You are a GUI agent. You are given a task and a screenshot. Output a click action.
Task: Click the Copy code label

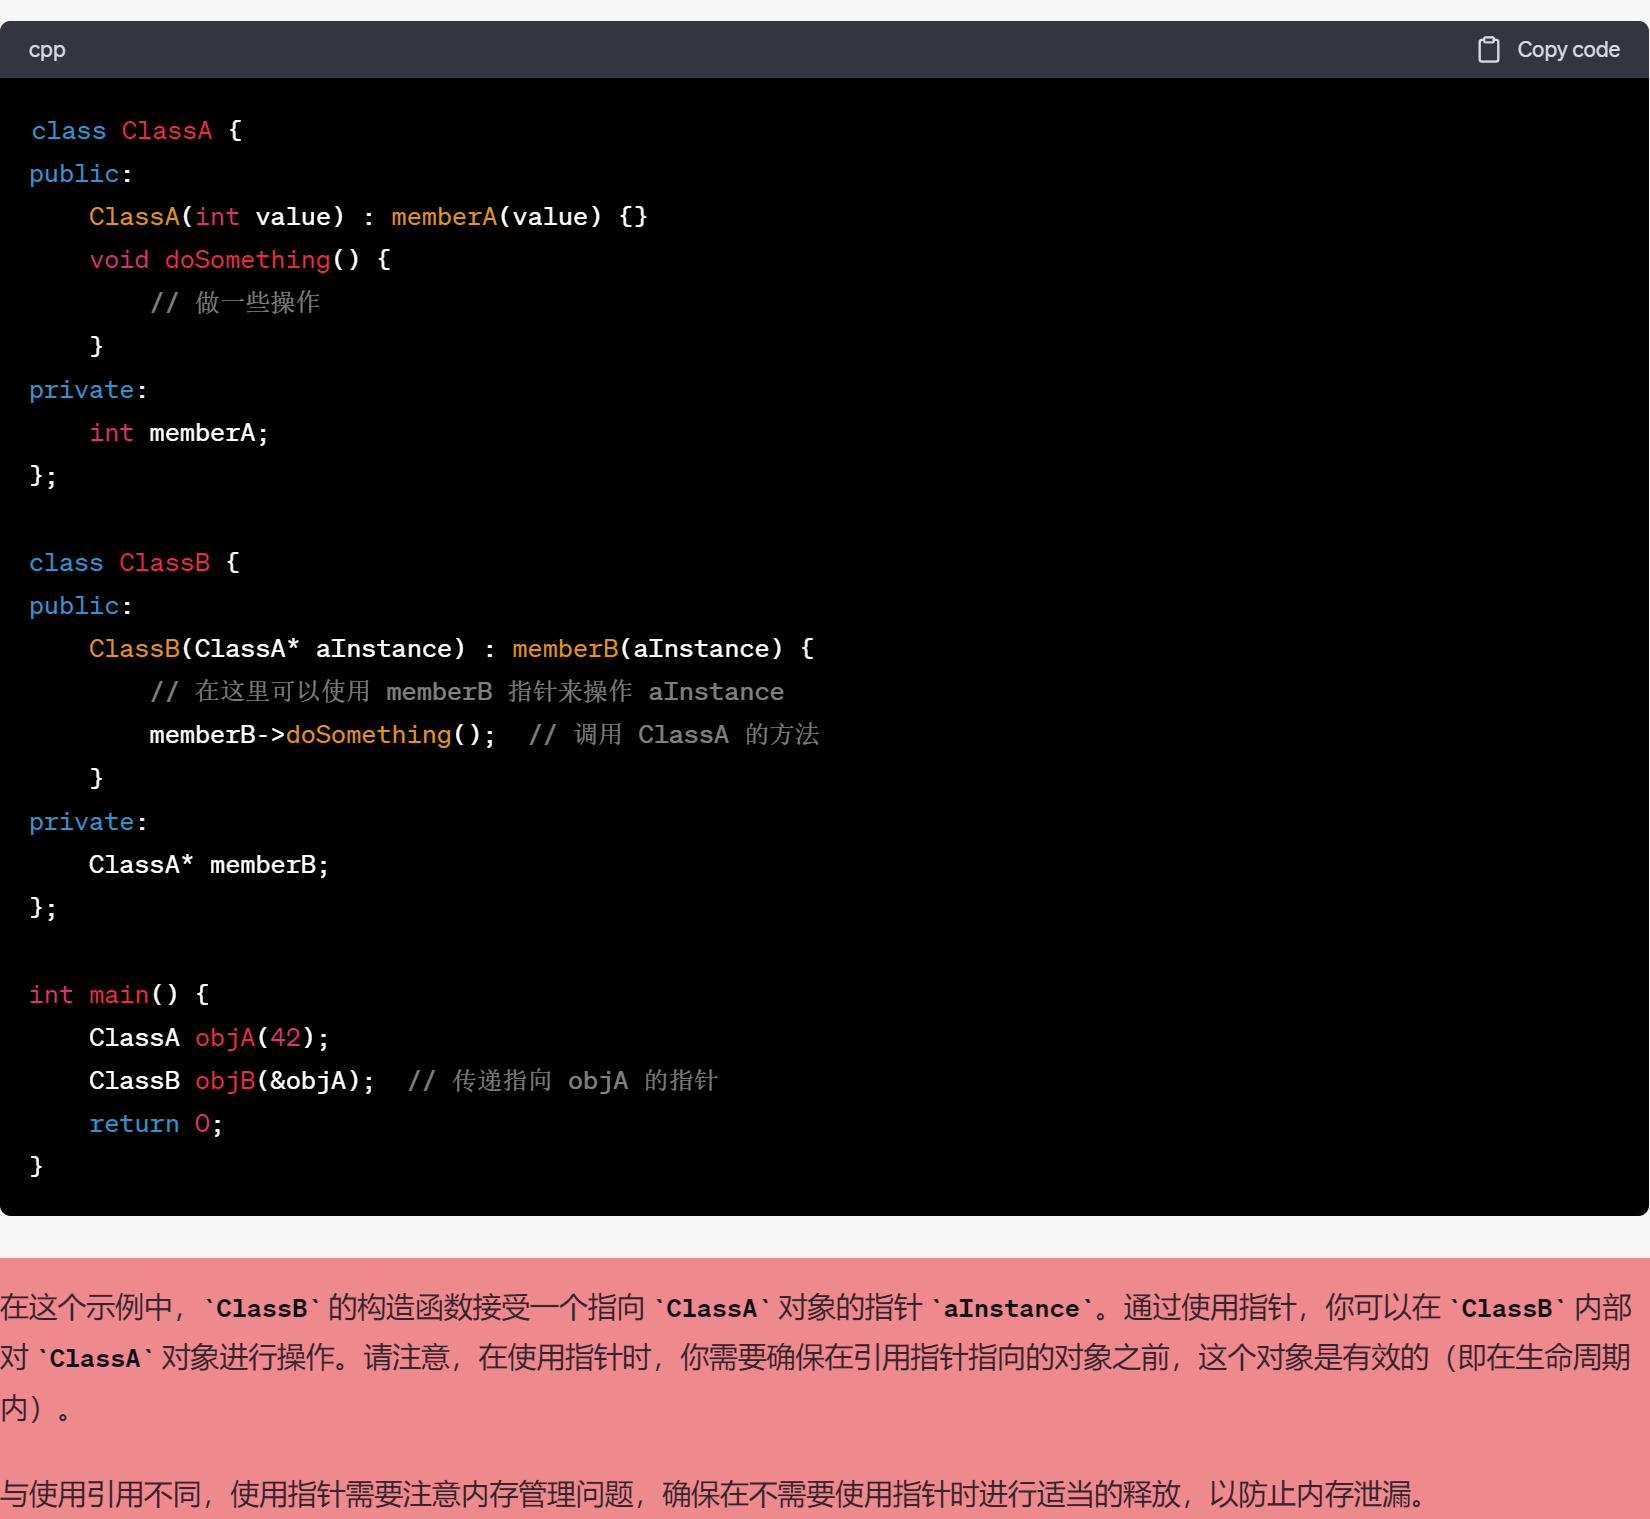point(1568,49)
